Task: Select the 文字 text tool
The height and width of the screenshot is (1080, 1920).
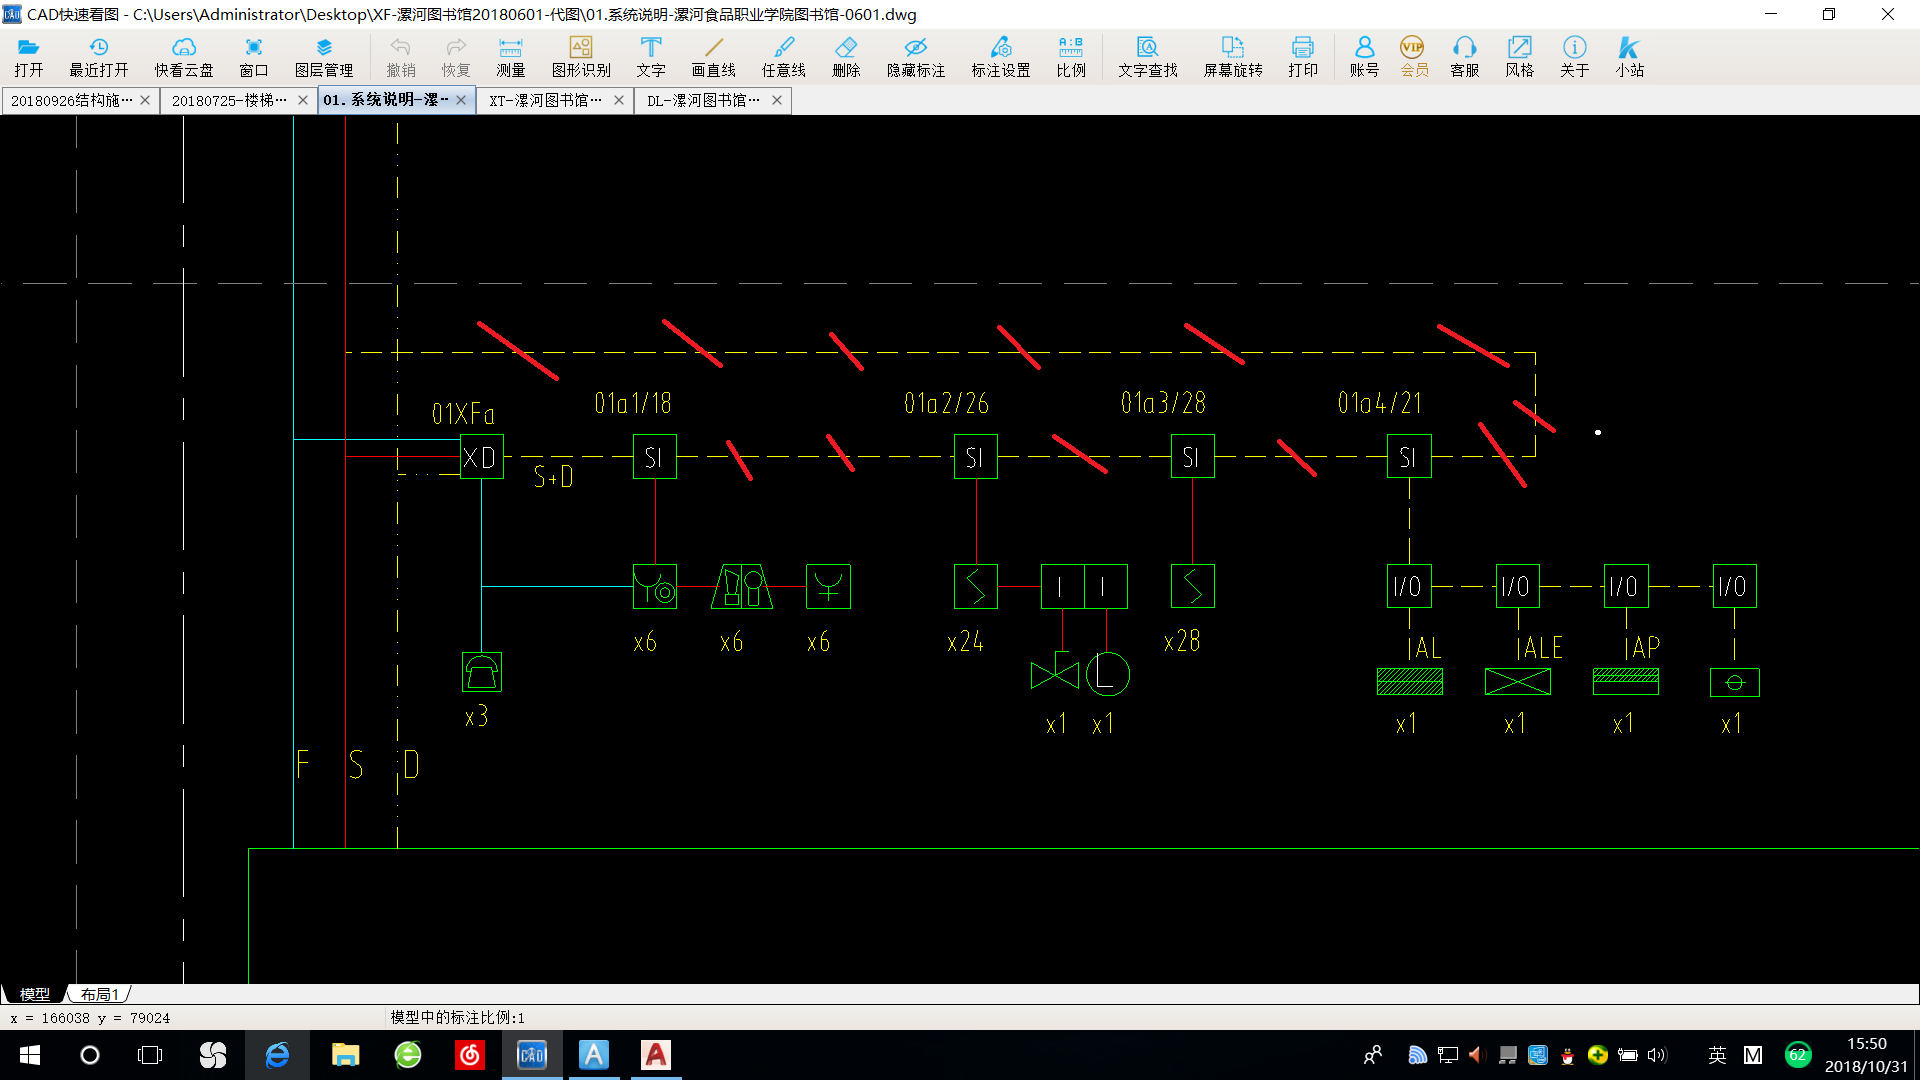Action: (651, 57)
